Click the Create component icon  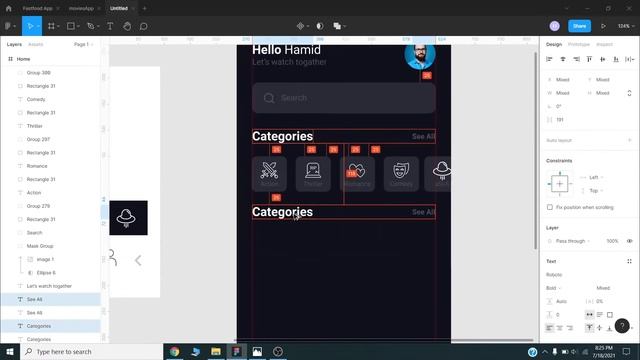coord(300,26)
